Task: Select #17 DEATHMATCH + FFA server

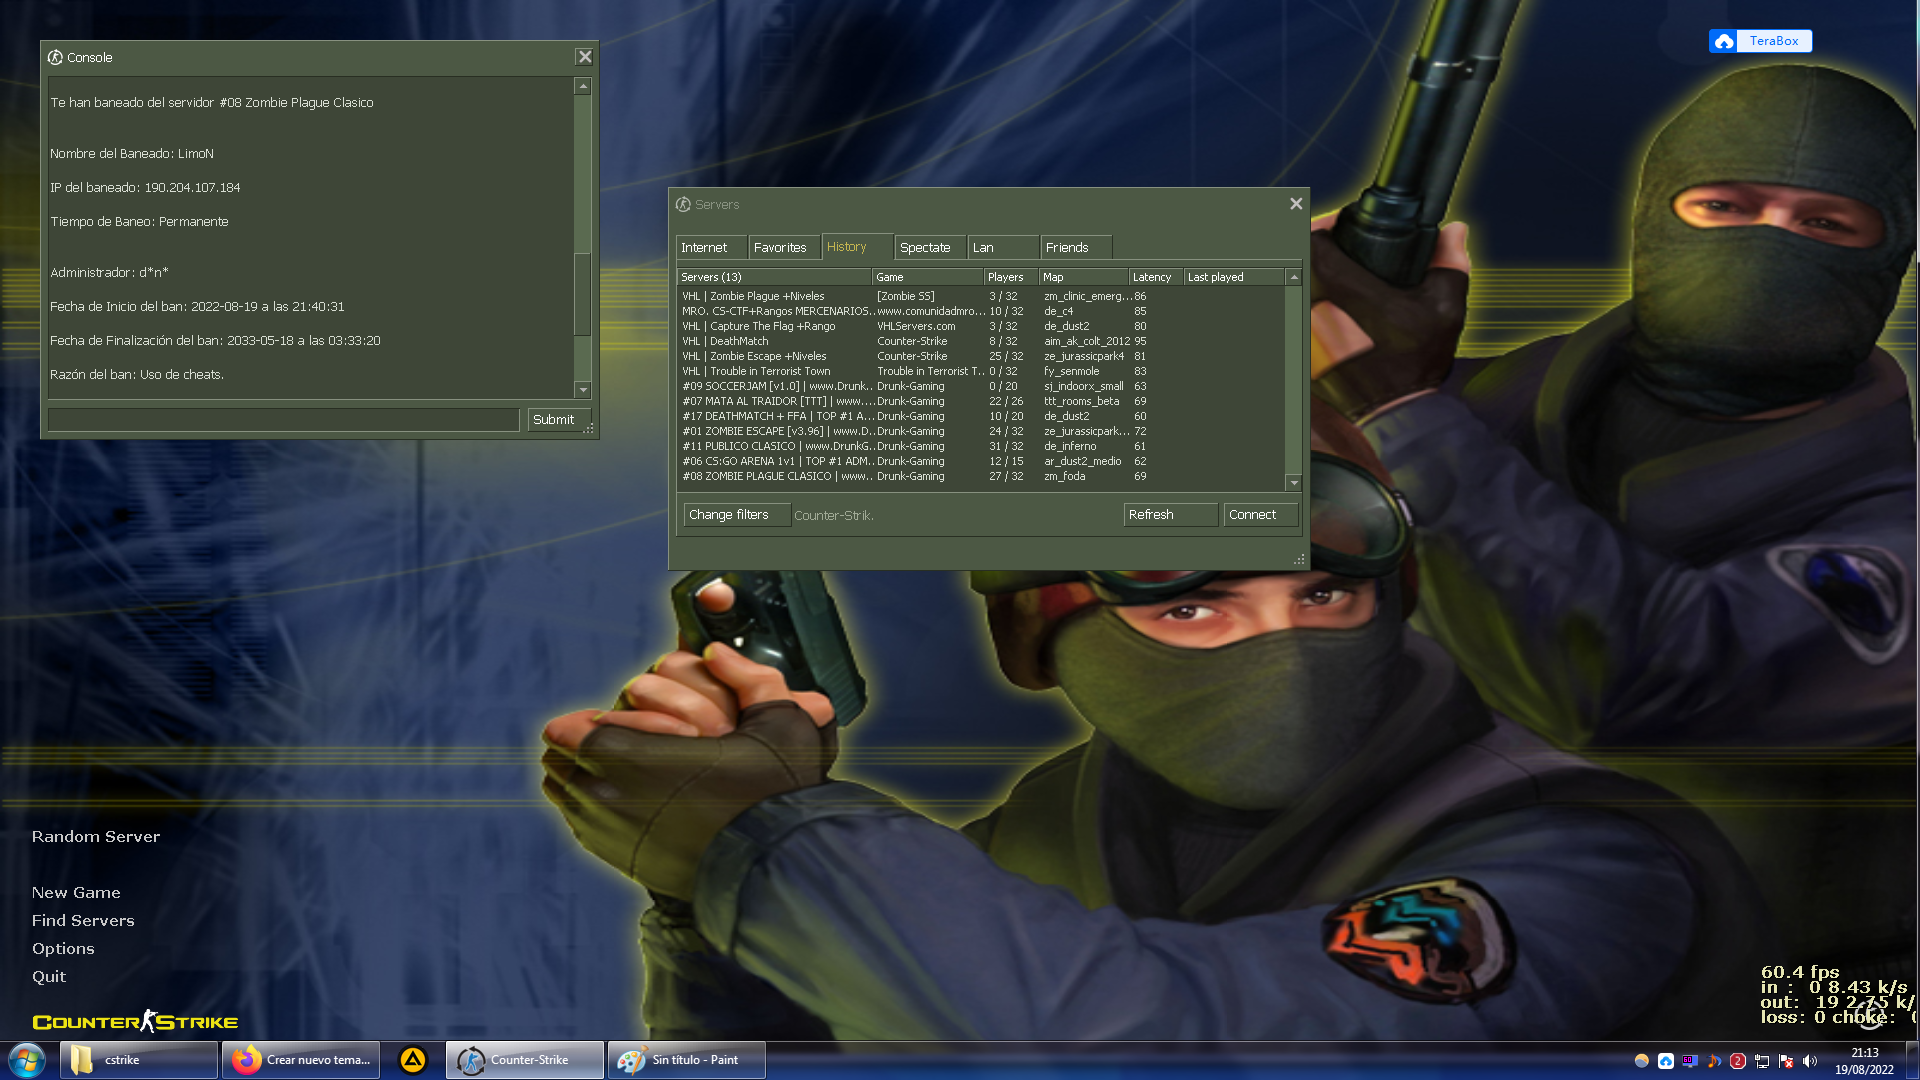Action: [980, 416]
